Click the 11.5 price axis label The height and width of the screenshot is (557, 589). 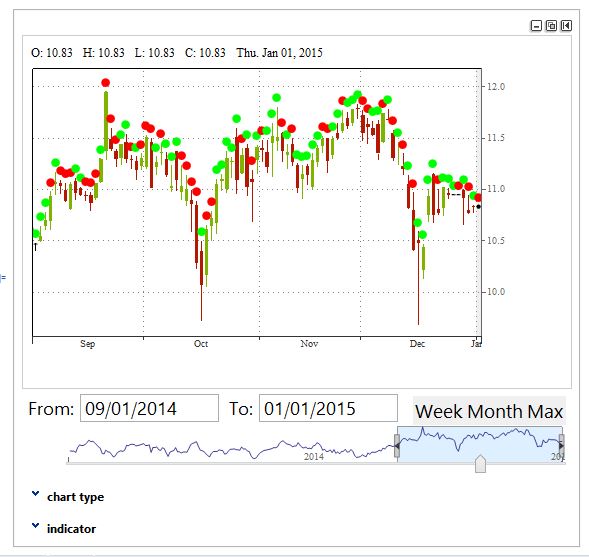[496, 138]
